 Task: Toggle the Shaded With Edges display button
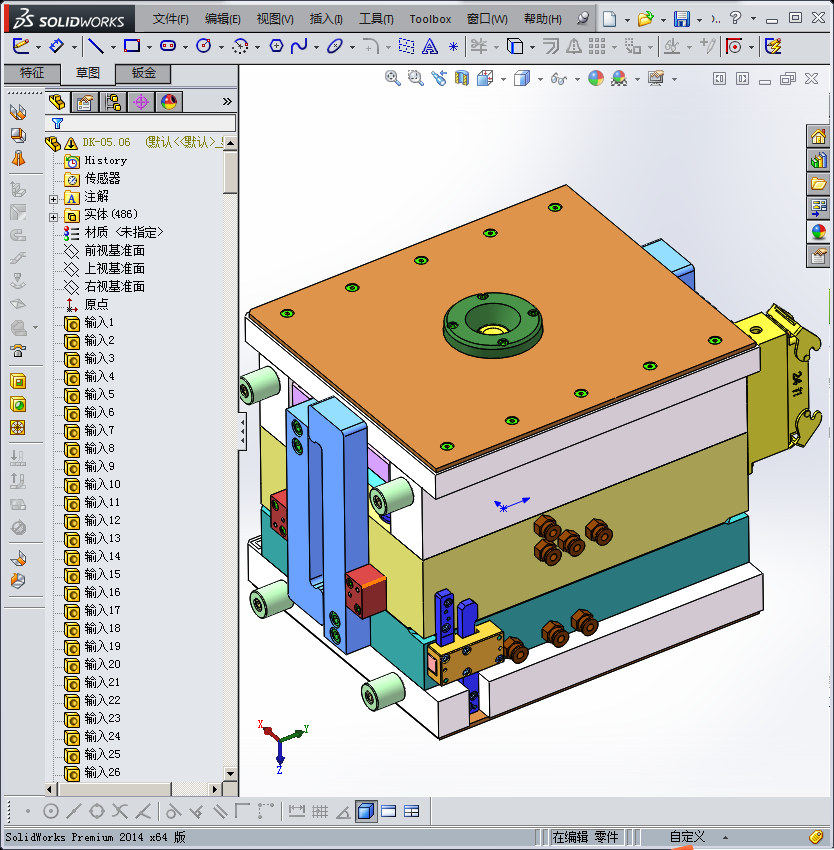click(x=366, y=812)
